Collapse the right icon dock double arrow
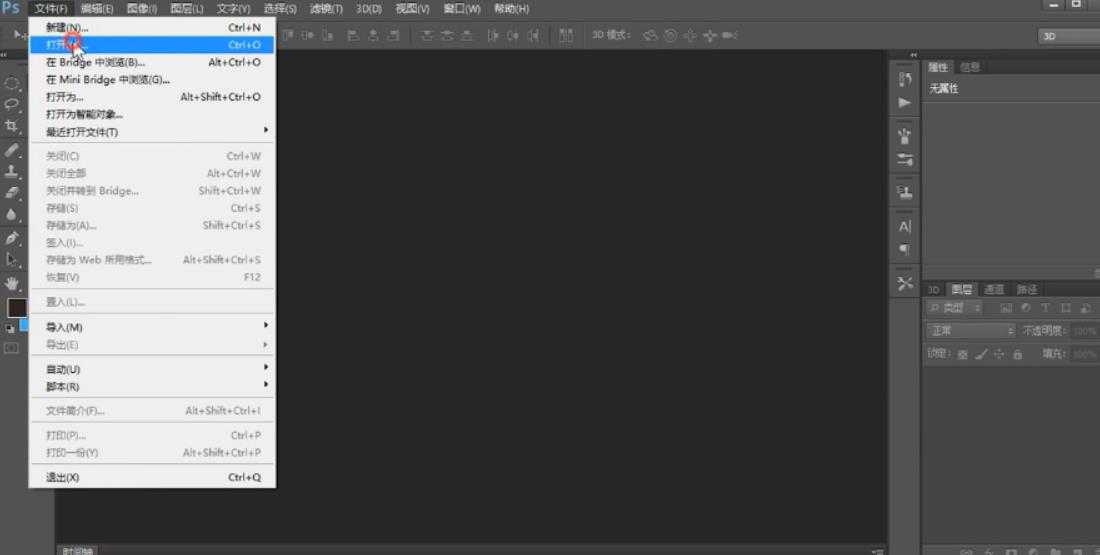This screenshot has height=555, width=1100. click(913, 55)
